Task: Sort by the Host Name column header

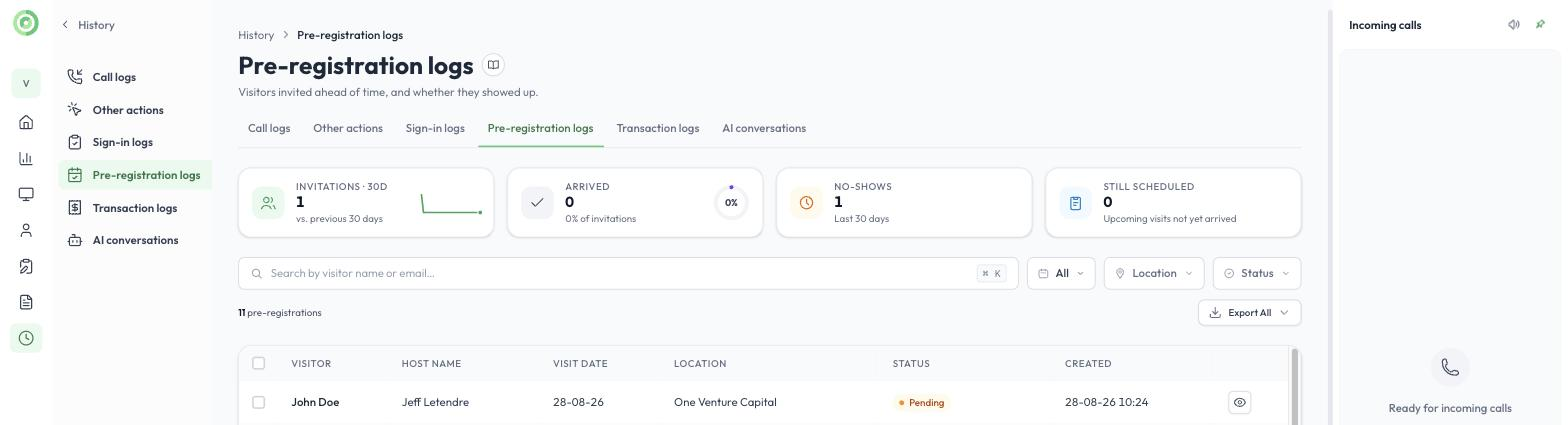Action: (431, 363)
